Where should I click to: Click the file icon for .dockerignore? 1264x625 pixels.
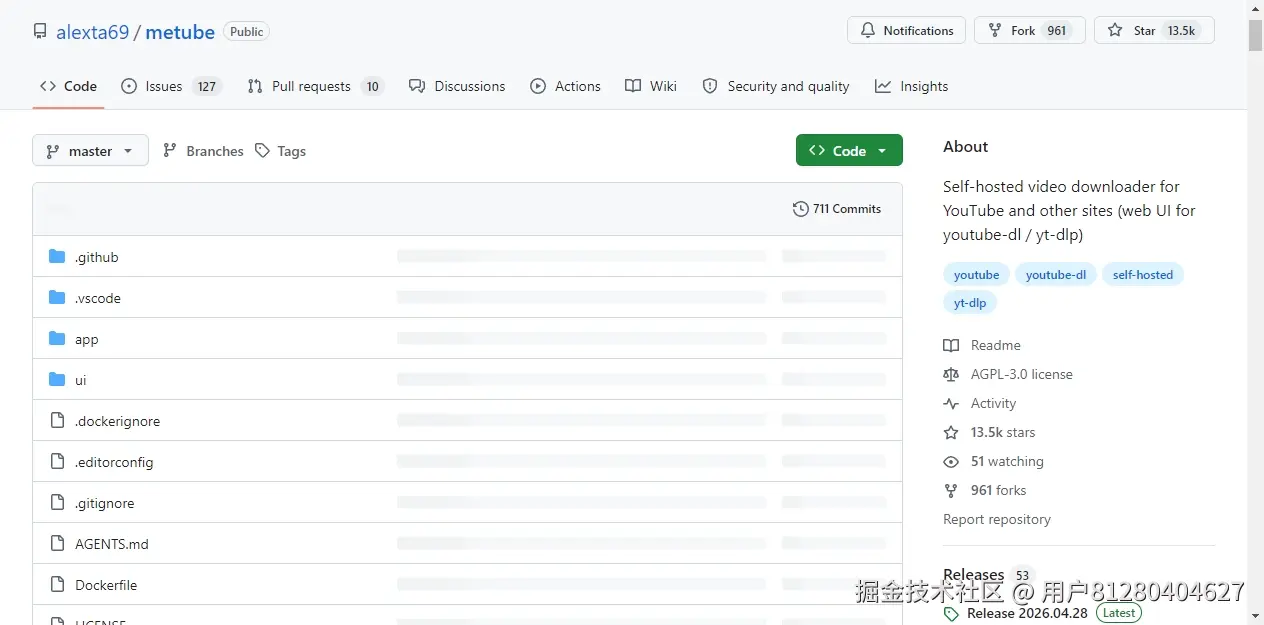(x=57, y=421)
